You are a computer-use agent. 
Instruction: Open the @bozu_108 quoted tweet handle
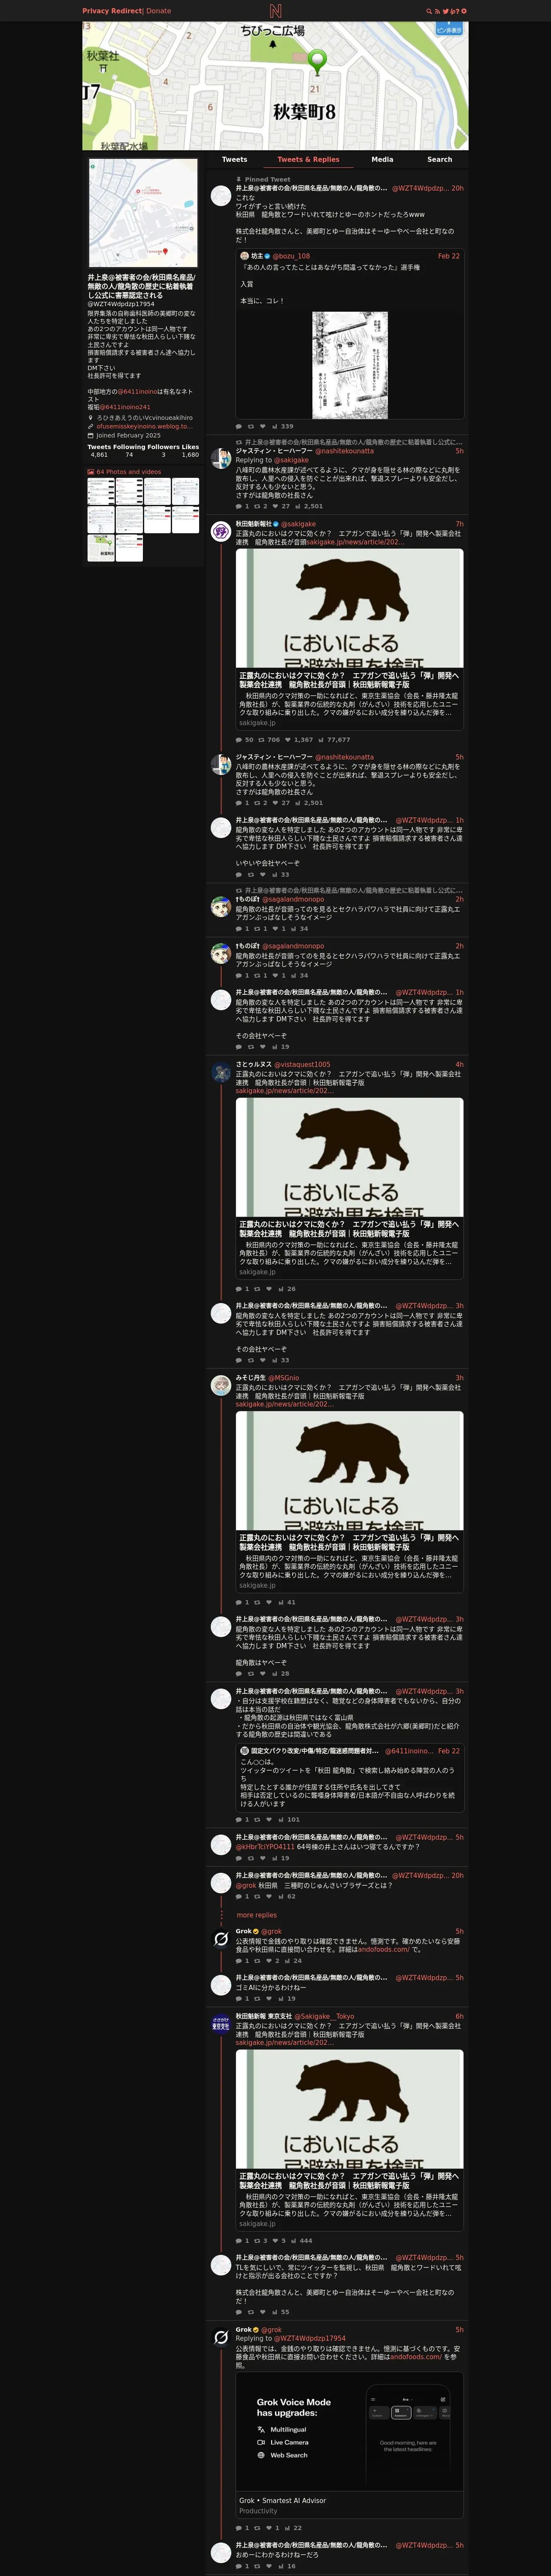point(291,256)
